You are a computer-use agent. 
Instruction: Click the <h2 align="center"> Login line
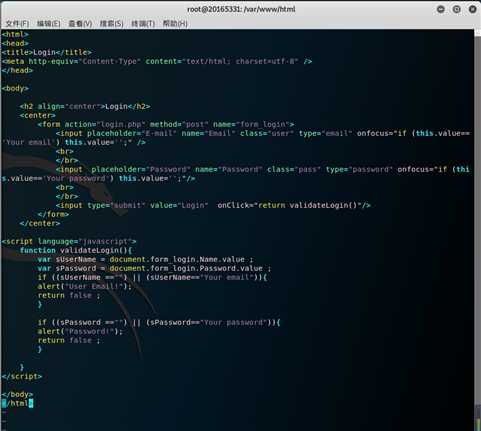pyautogui.click(x=85, y=106)
